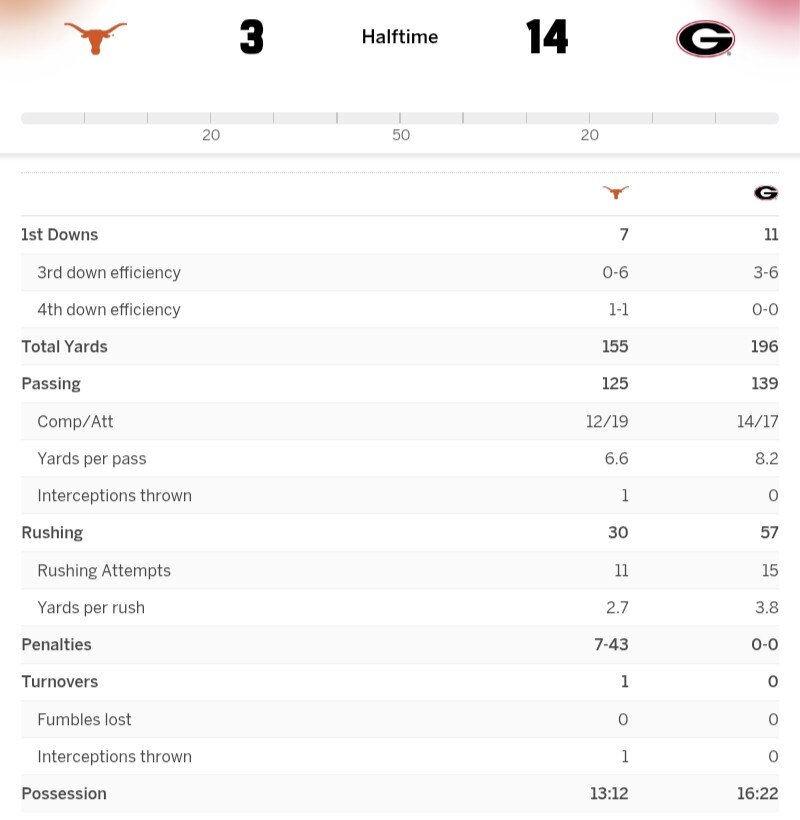800x820 pixels.
Task: Click the Rushing category row
Action: (x=52, y=533)
